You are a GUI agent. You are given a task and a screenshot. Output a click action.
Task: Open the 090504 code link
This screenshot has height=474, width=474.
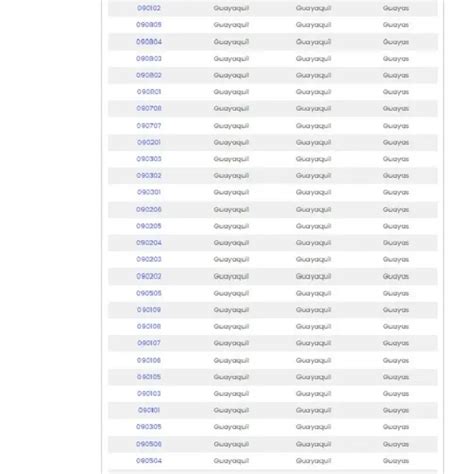tap(149, 461)
